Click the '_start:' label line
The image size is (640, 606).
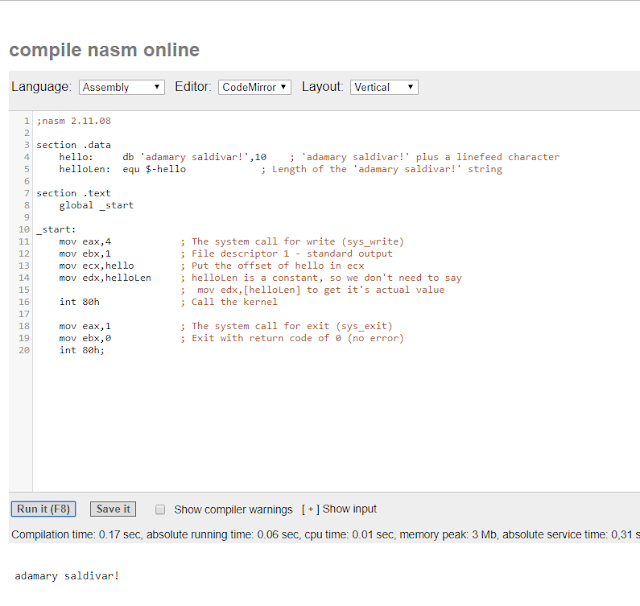56,230
